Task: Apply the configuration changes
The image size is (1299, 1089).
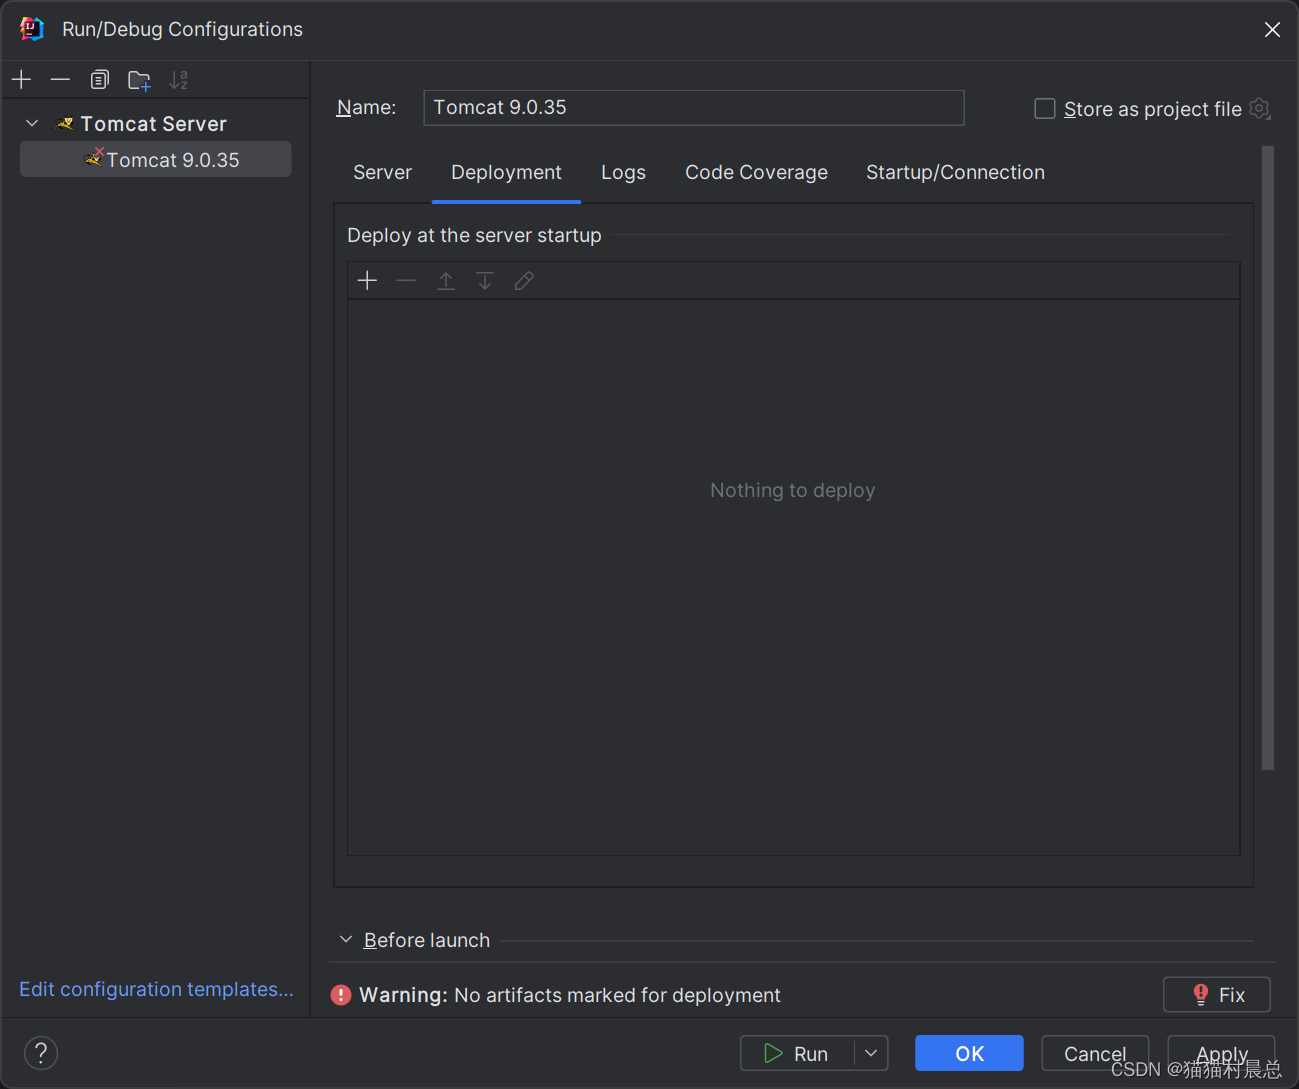Action: coord(1221,1053)
